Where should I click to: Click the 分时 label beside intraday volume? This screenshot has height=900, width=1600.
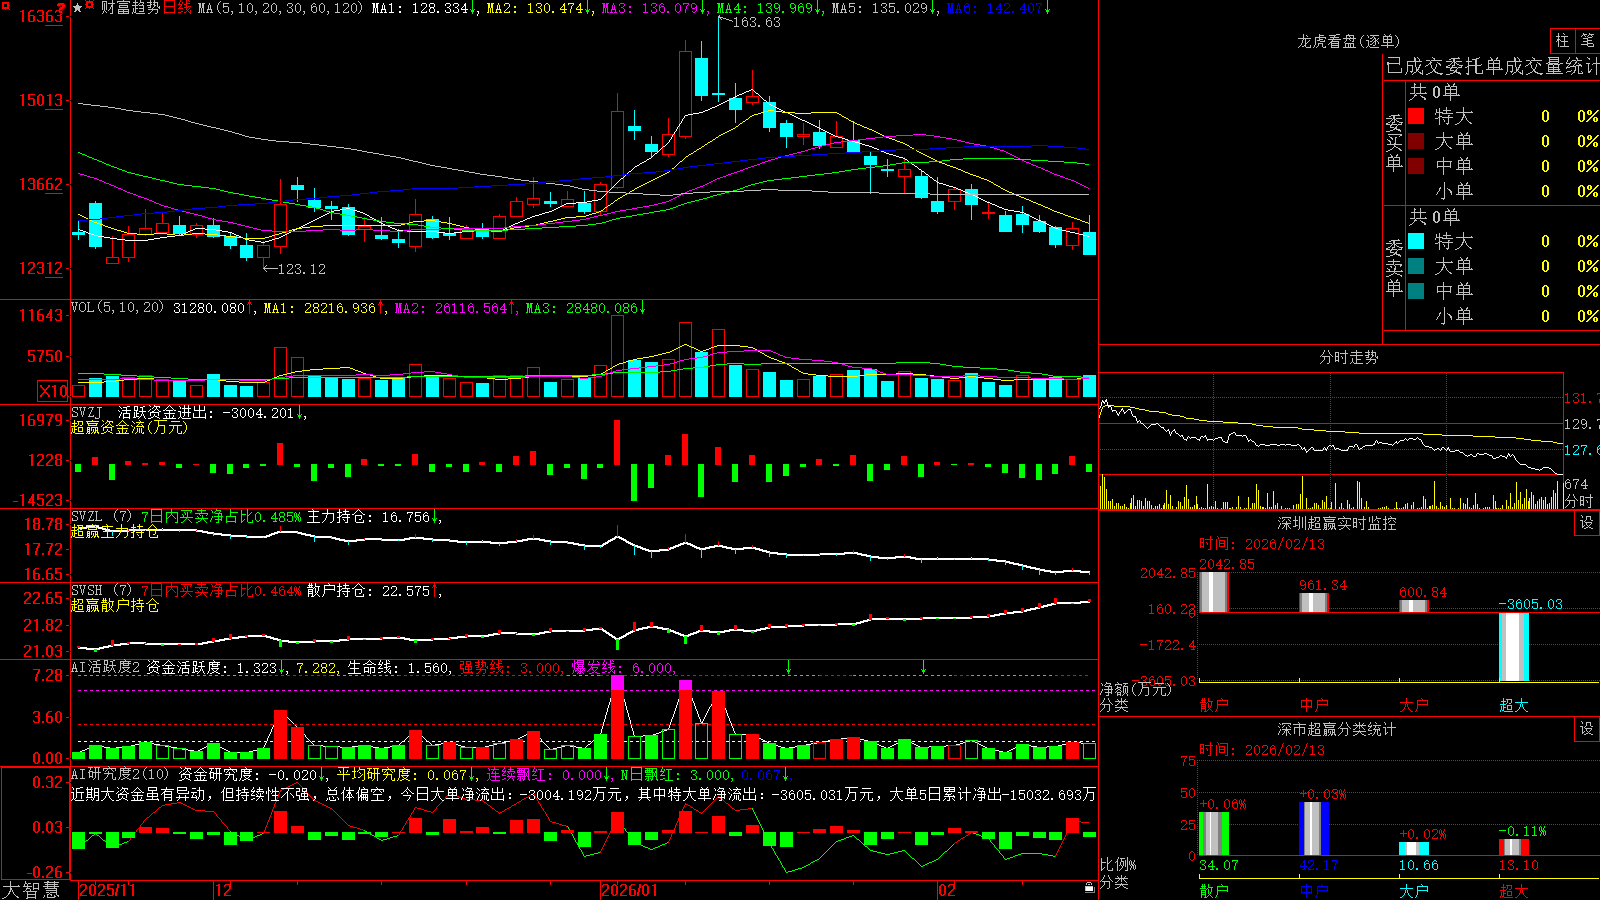tap(1578, 501)
